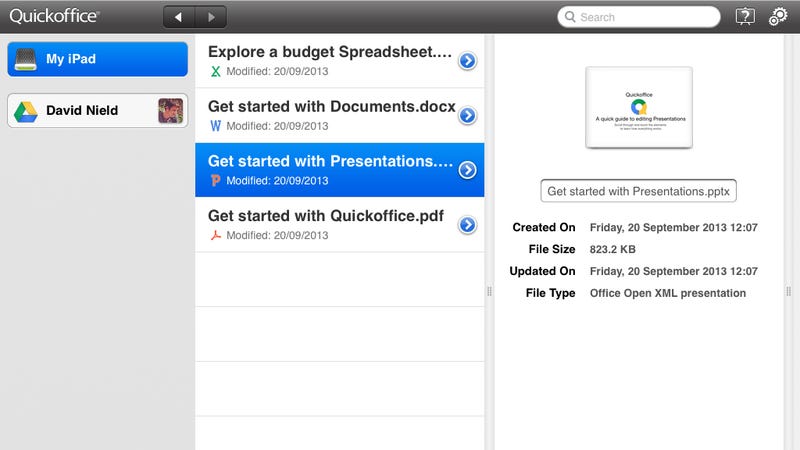The height and width of the screenshot is (450, 800).
Task: Expand details arrow for Quickoffice.pdf
Action: click(467, 224)
